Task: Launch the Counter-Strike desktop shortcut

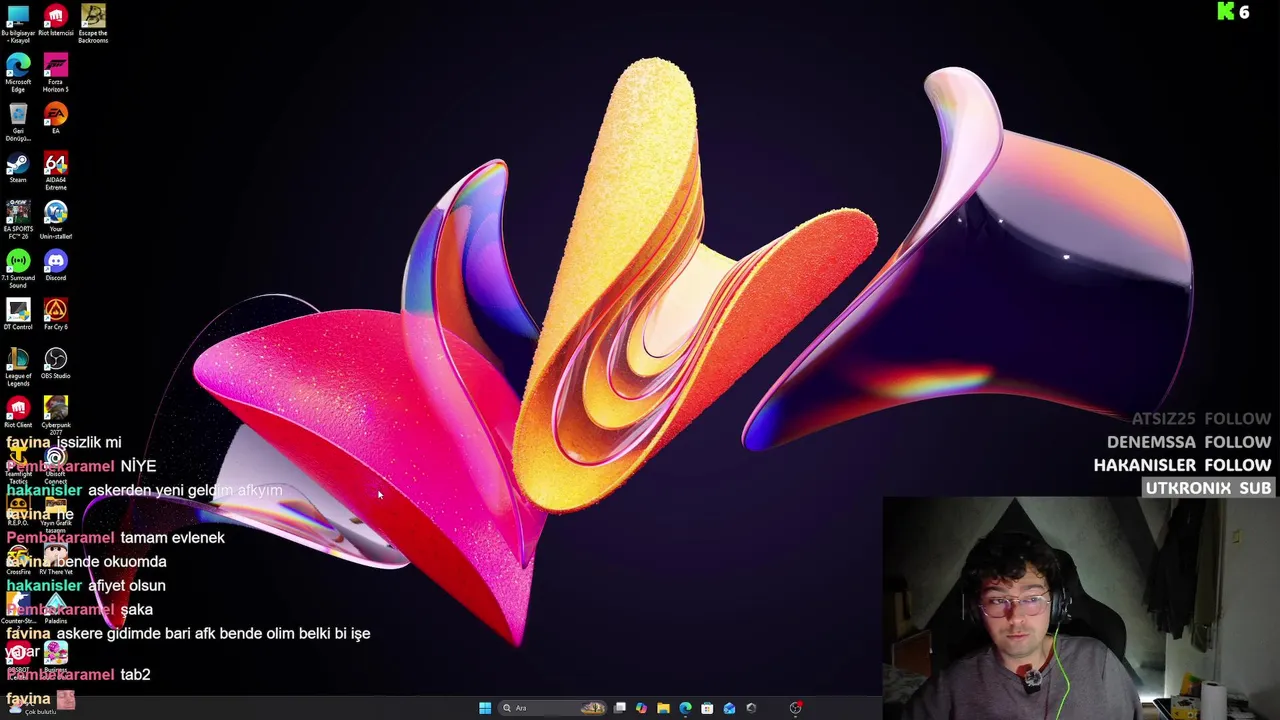Action: [18, 608]
